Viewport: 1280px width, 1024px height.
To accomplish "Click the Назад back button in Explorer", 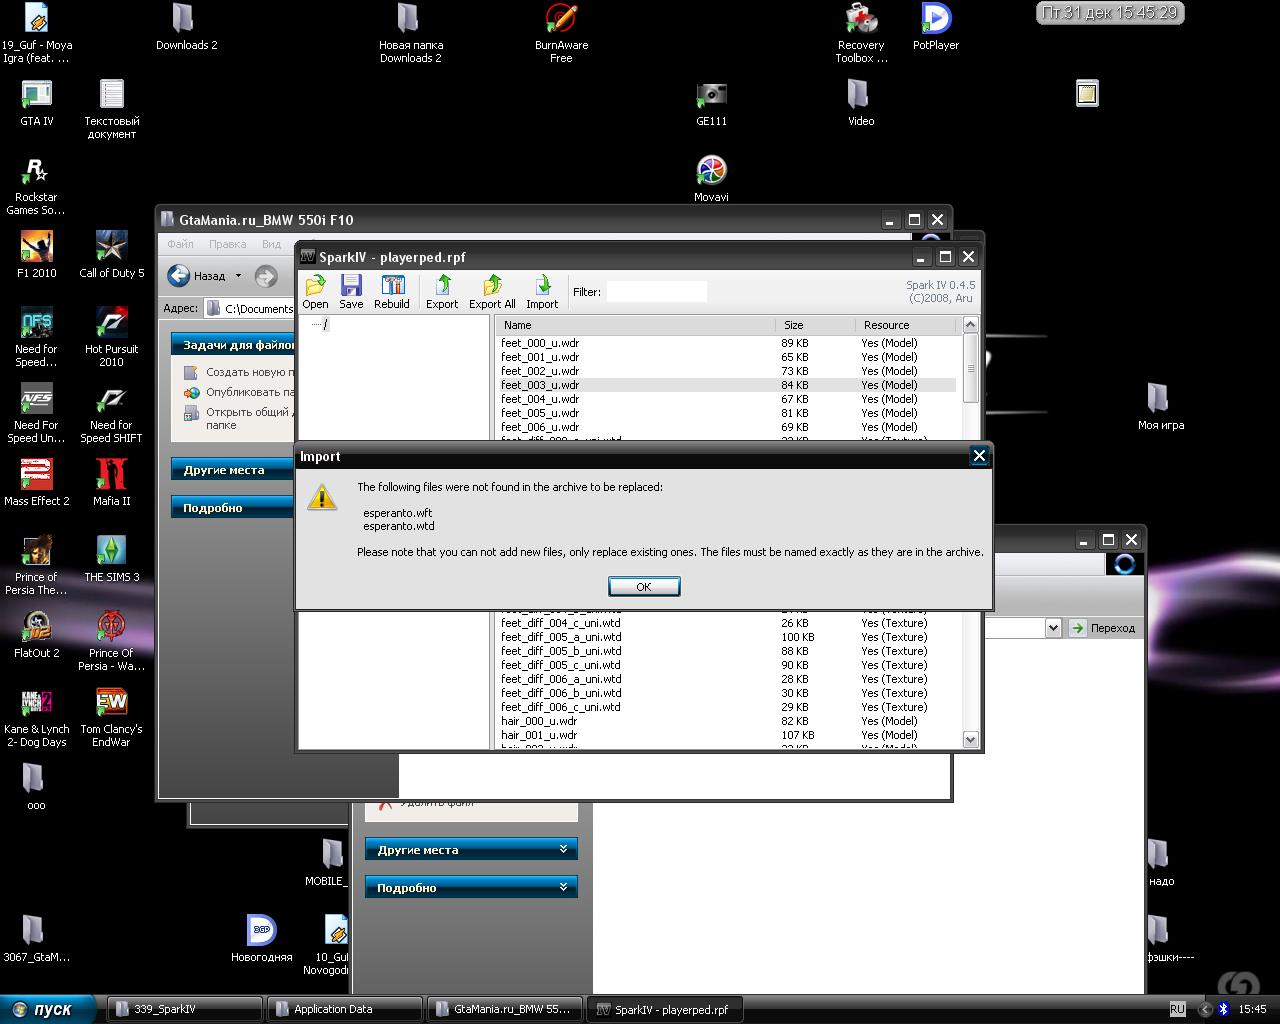I will [x=198, y=275].
